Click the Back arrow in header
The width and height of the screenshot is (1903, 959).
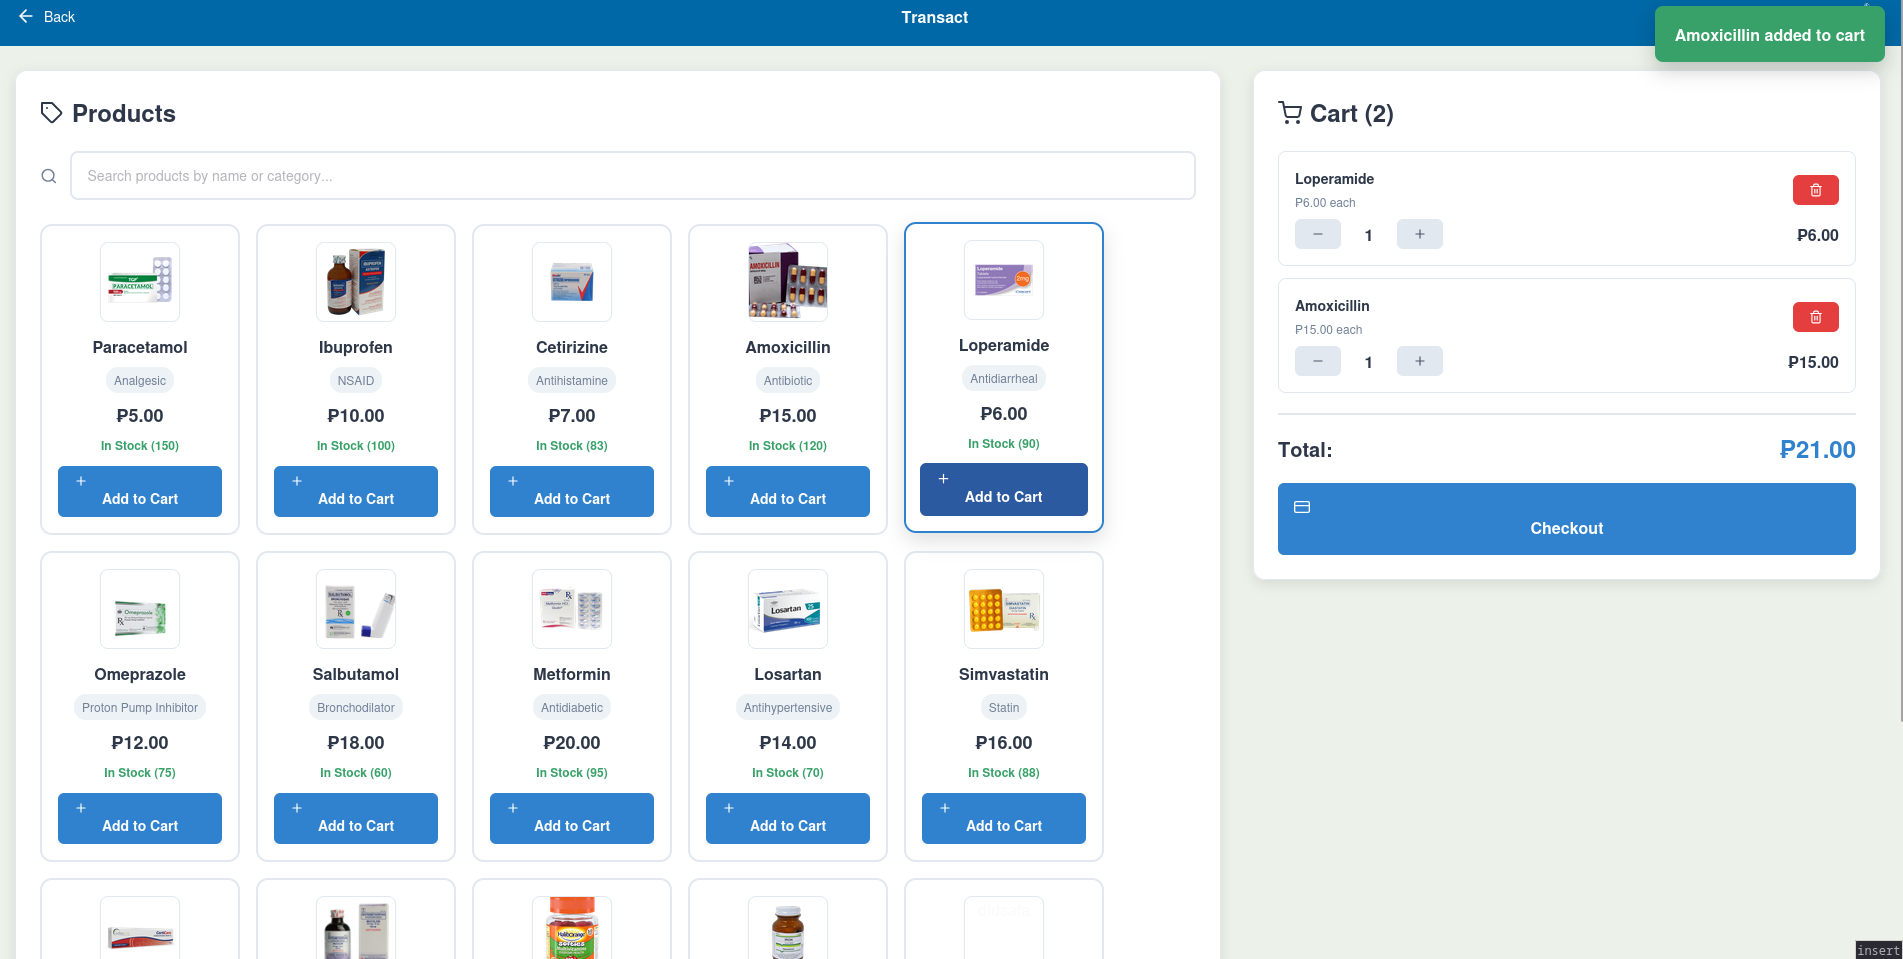26,17
